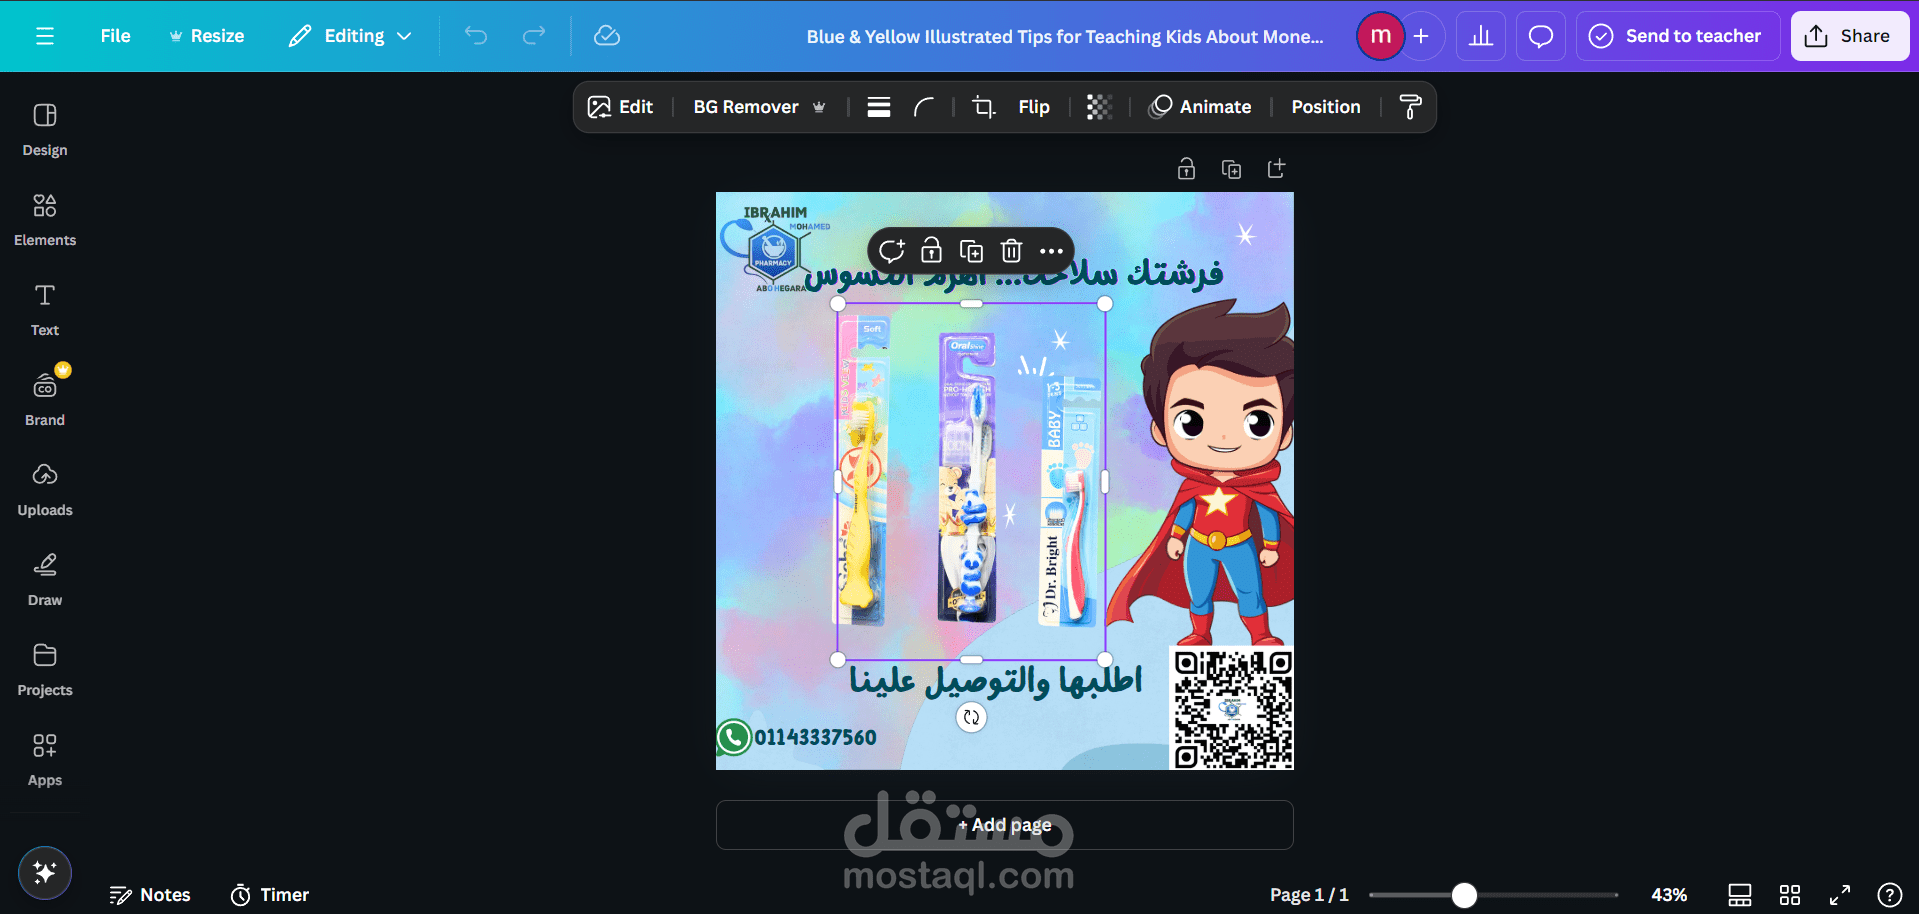This screenshot has height=914, width=1919.
Task: Click comment icon in floating toolbar
Action: 891,250
